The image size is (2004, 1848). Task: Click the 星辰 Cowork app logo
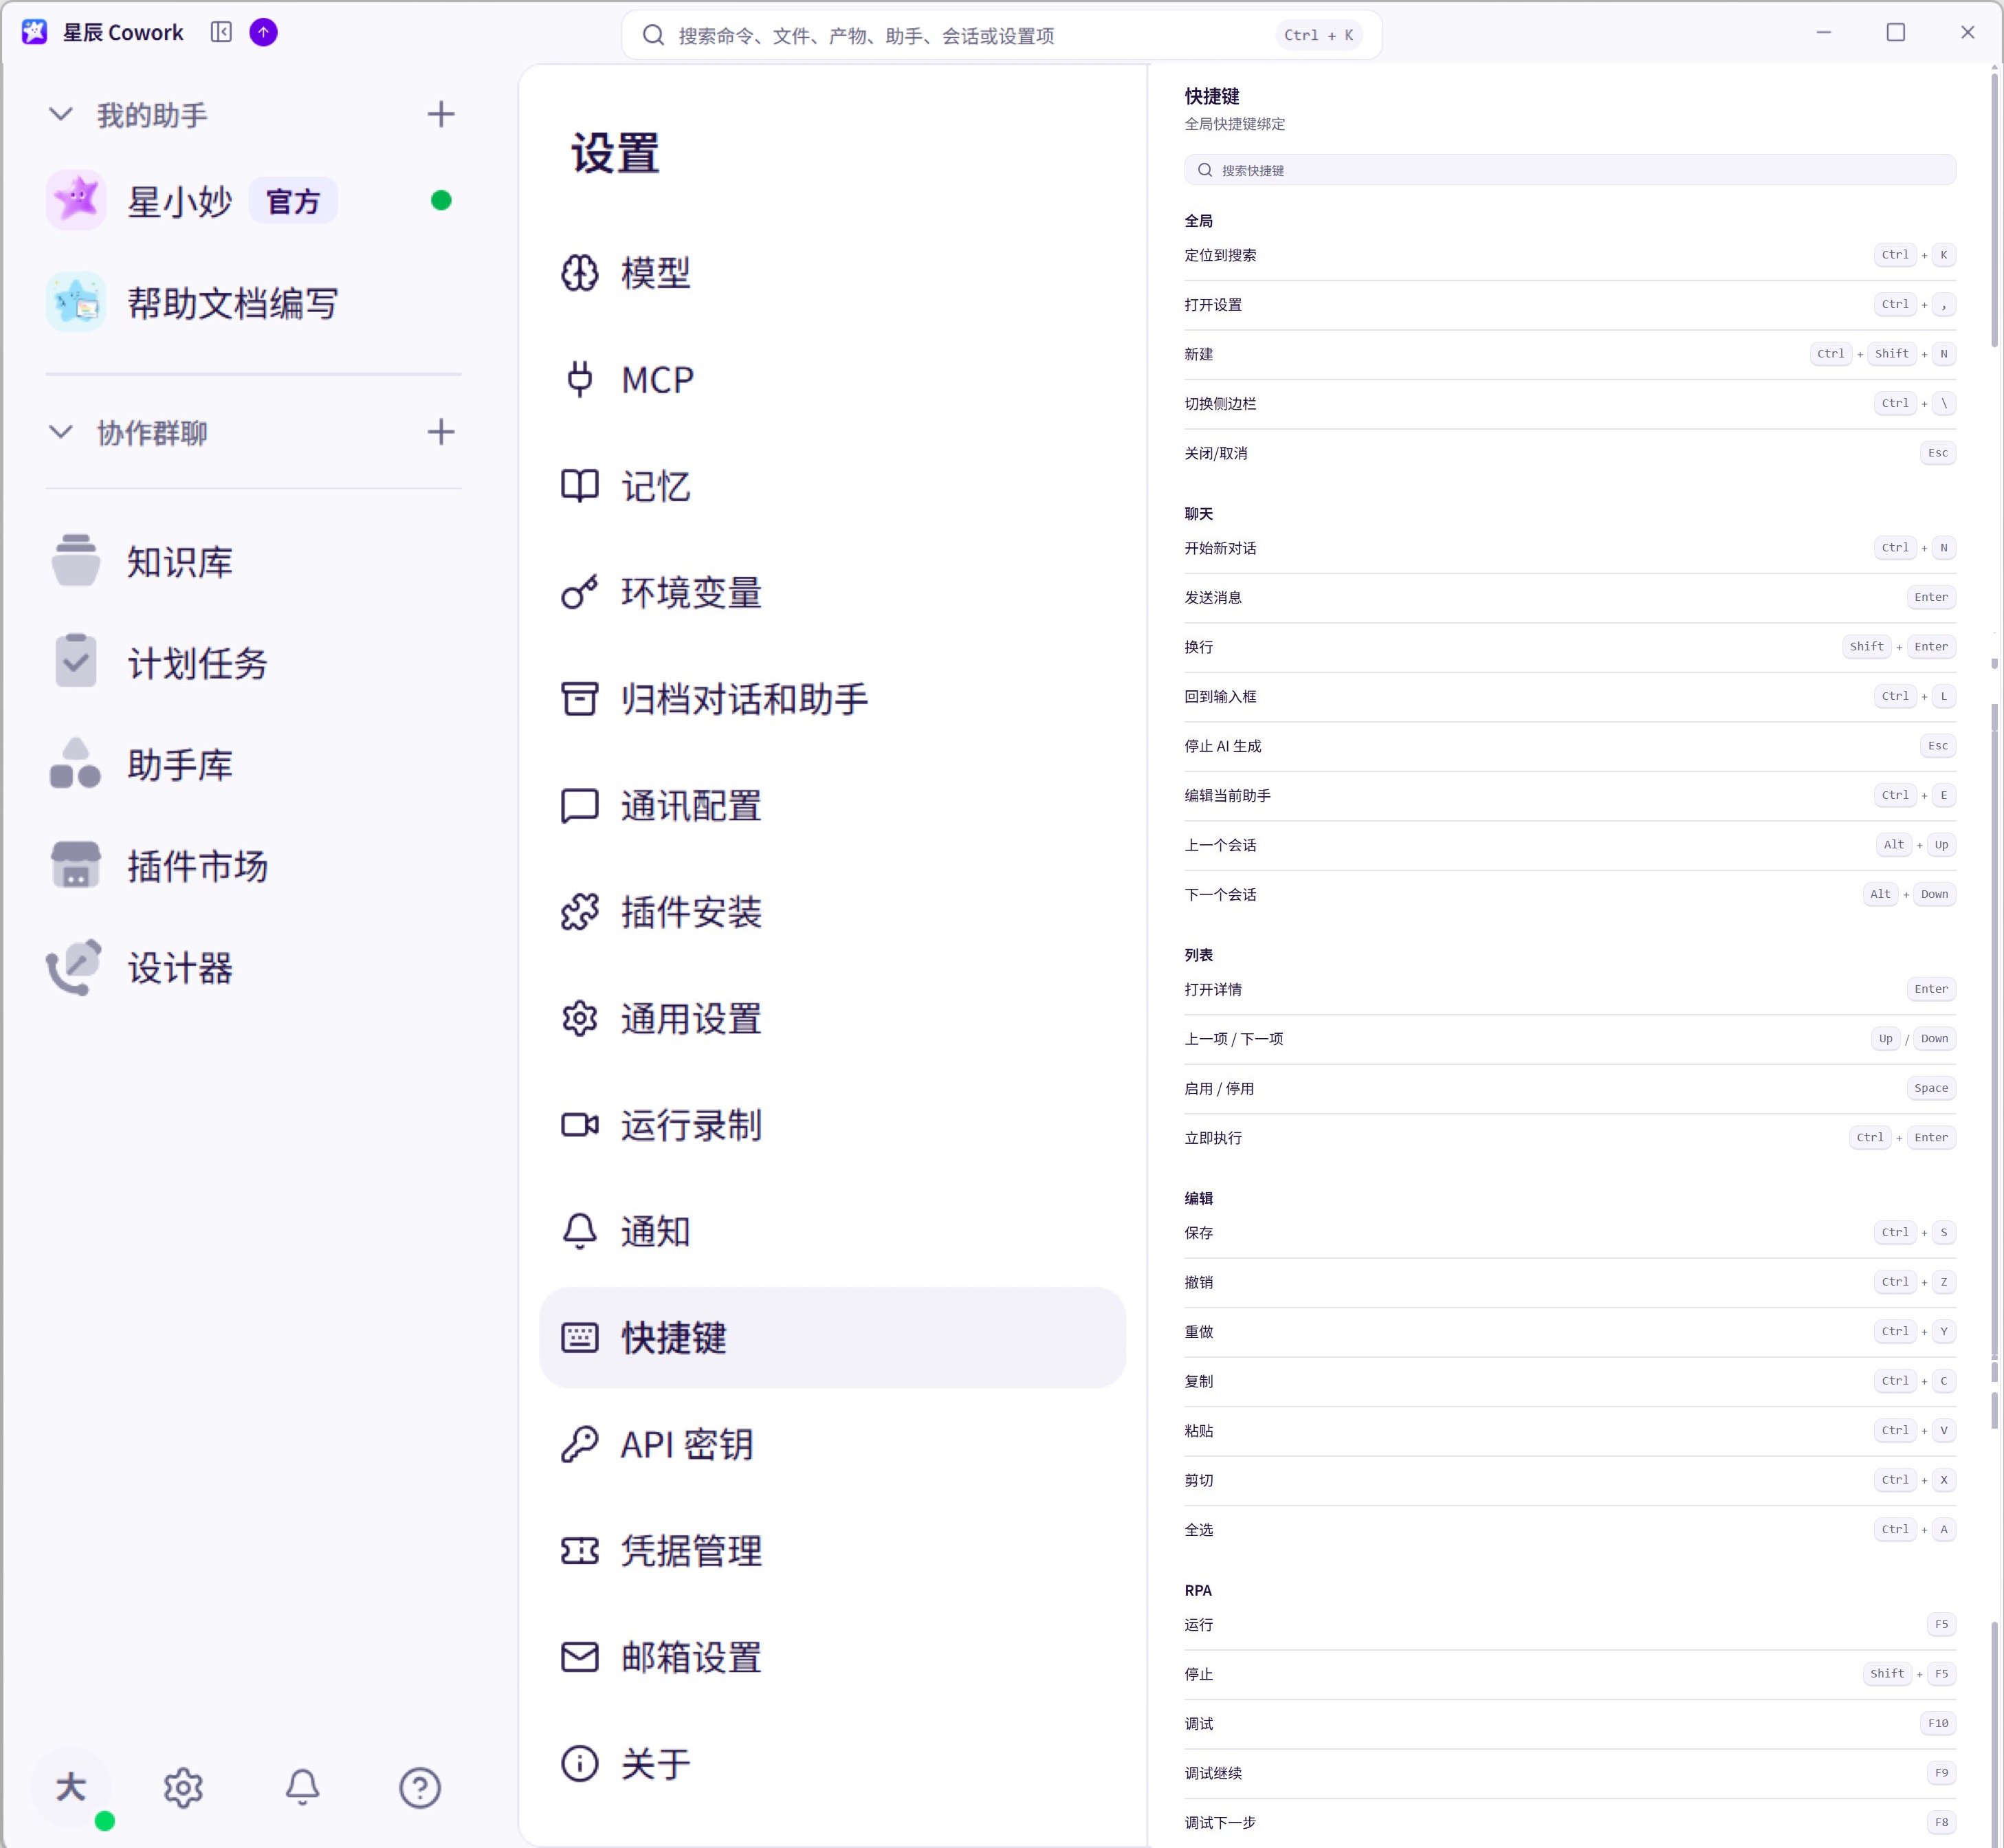(x=34, y=32)
